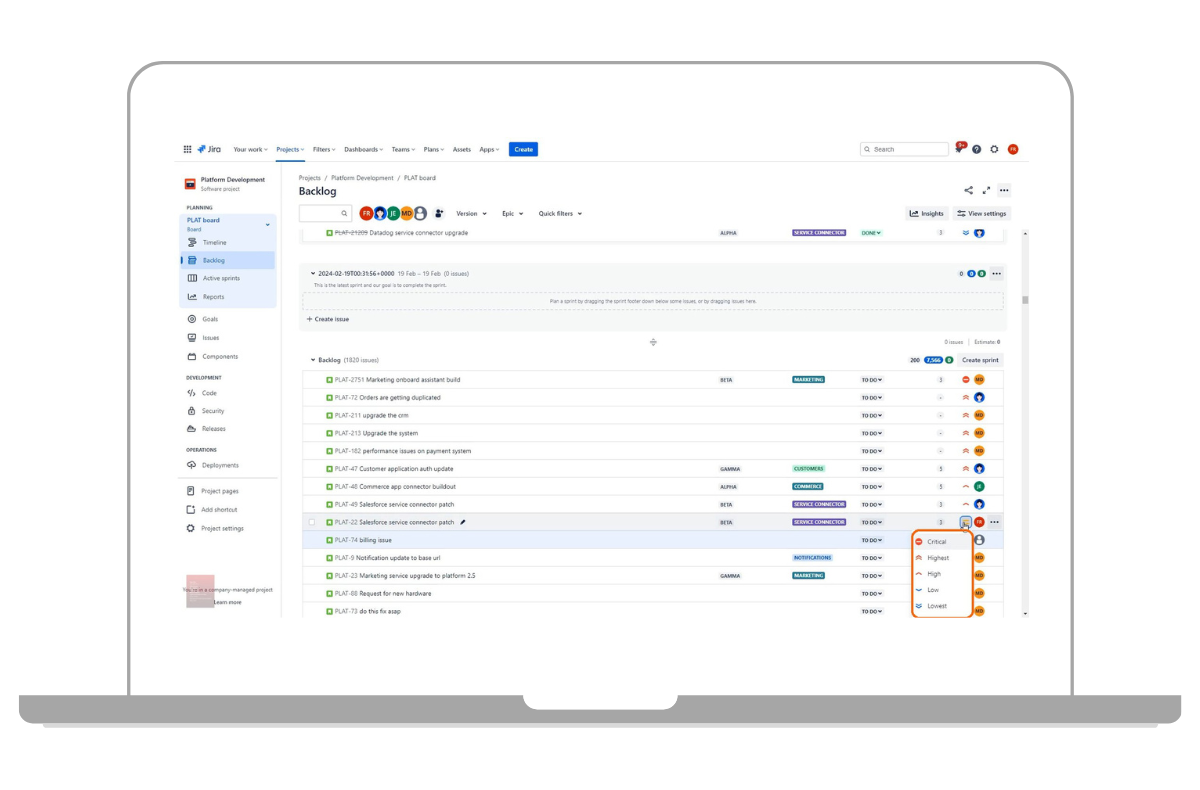Open the settings gear in header
This screenshot has height=790, width=1200.
(994, 149)
